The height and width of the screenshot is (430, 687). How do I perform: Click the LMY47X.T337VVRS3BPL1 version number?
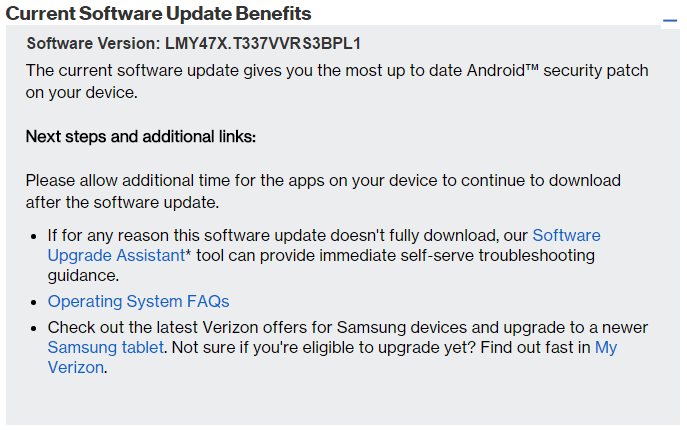[263, 44]
